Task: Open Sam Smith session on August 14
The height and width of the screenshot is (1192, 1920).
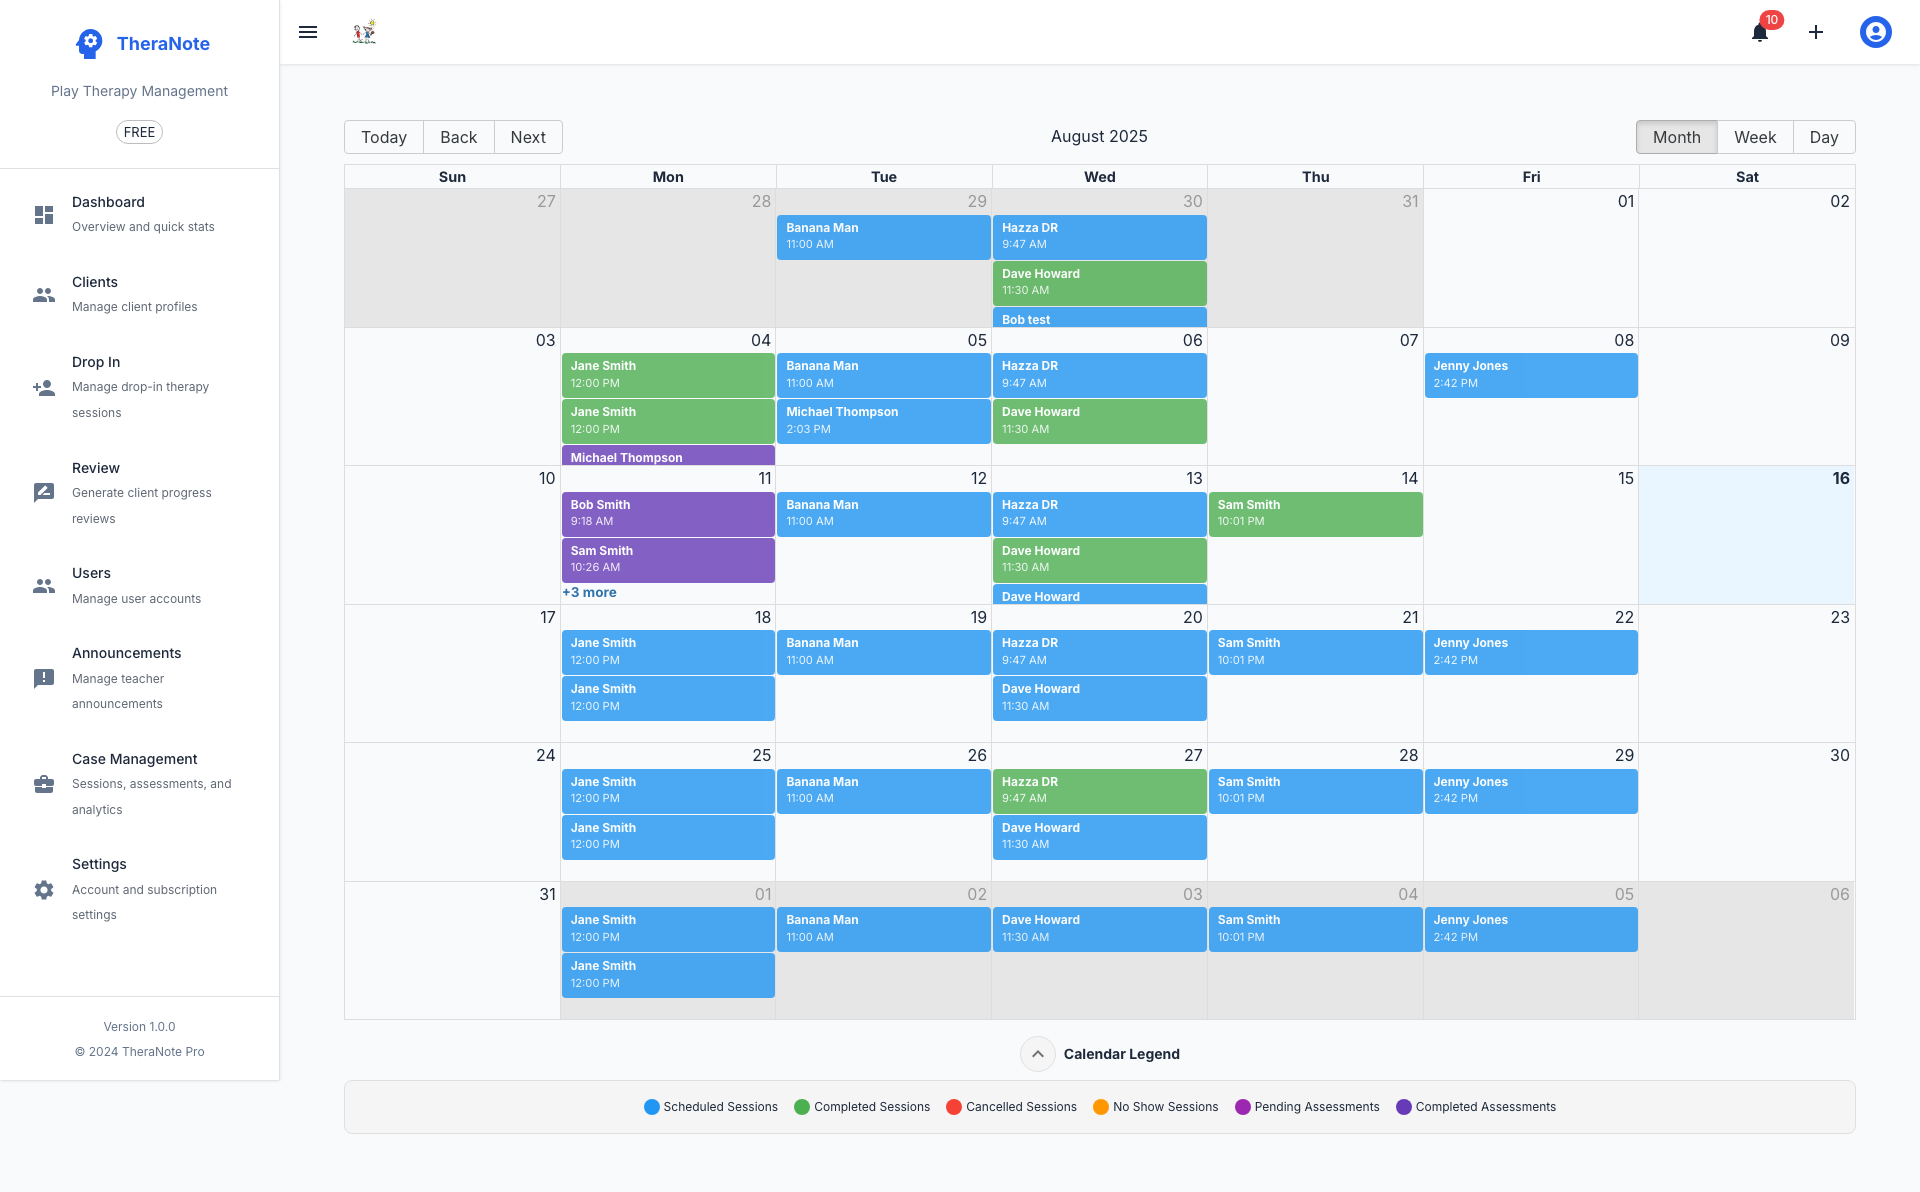Action: coord(1315,513)
